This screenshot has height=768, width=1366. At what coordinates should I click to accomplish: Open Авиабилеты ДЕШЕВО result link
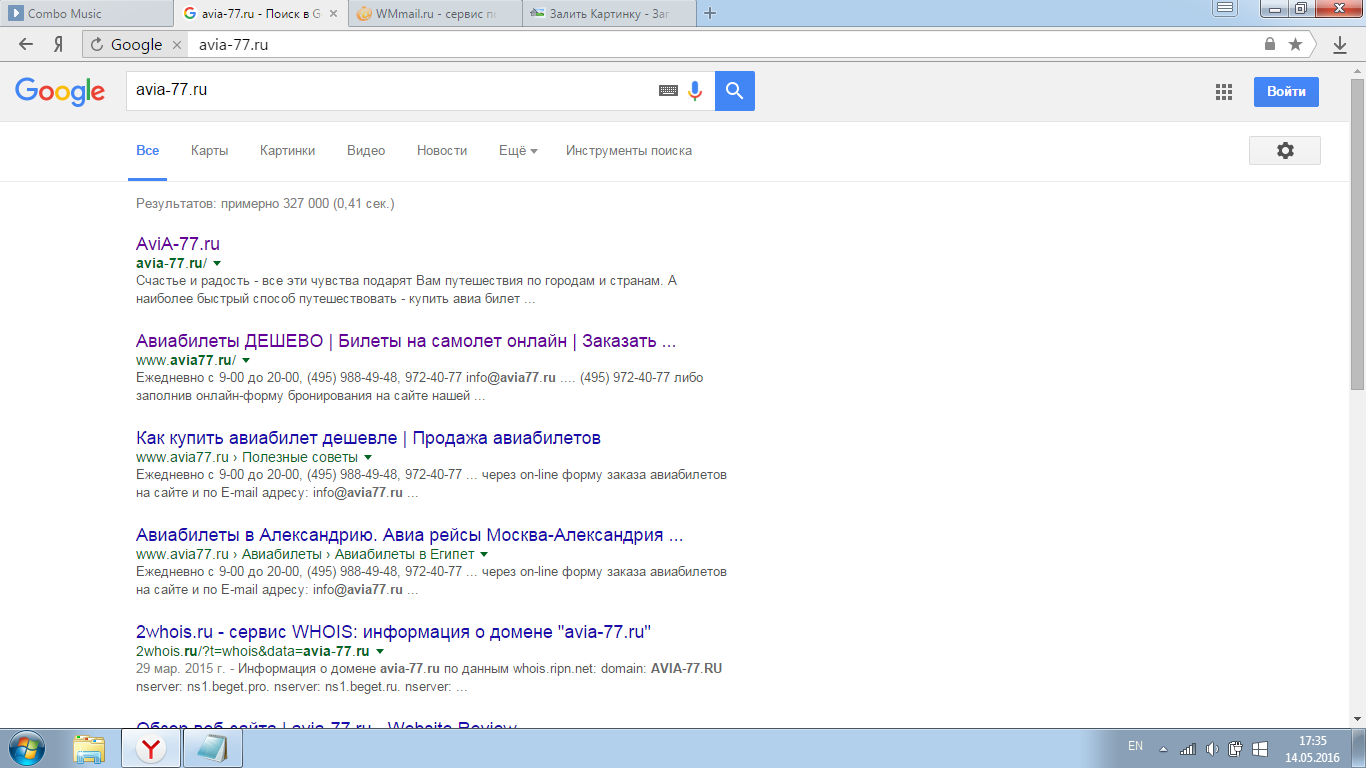click(x=406, y=341)
